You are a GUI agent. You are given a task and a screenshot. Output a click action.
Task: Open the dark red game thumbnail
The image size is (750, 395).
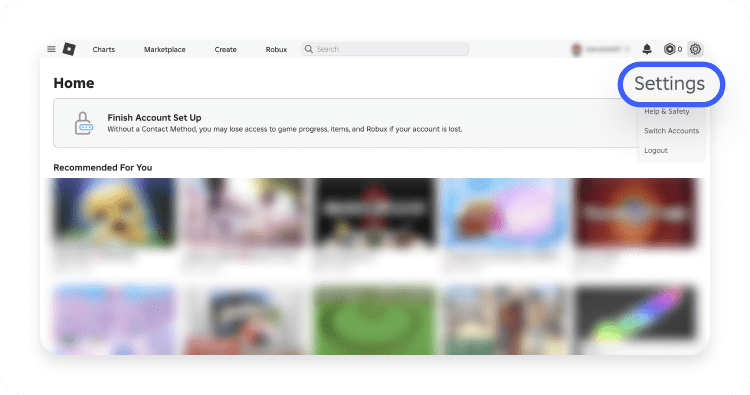coord(636,212)
